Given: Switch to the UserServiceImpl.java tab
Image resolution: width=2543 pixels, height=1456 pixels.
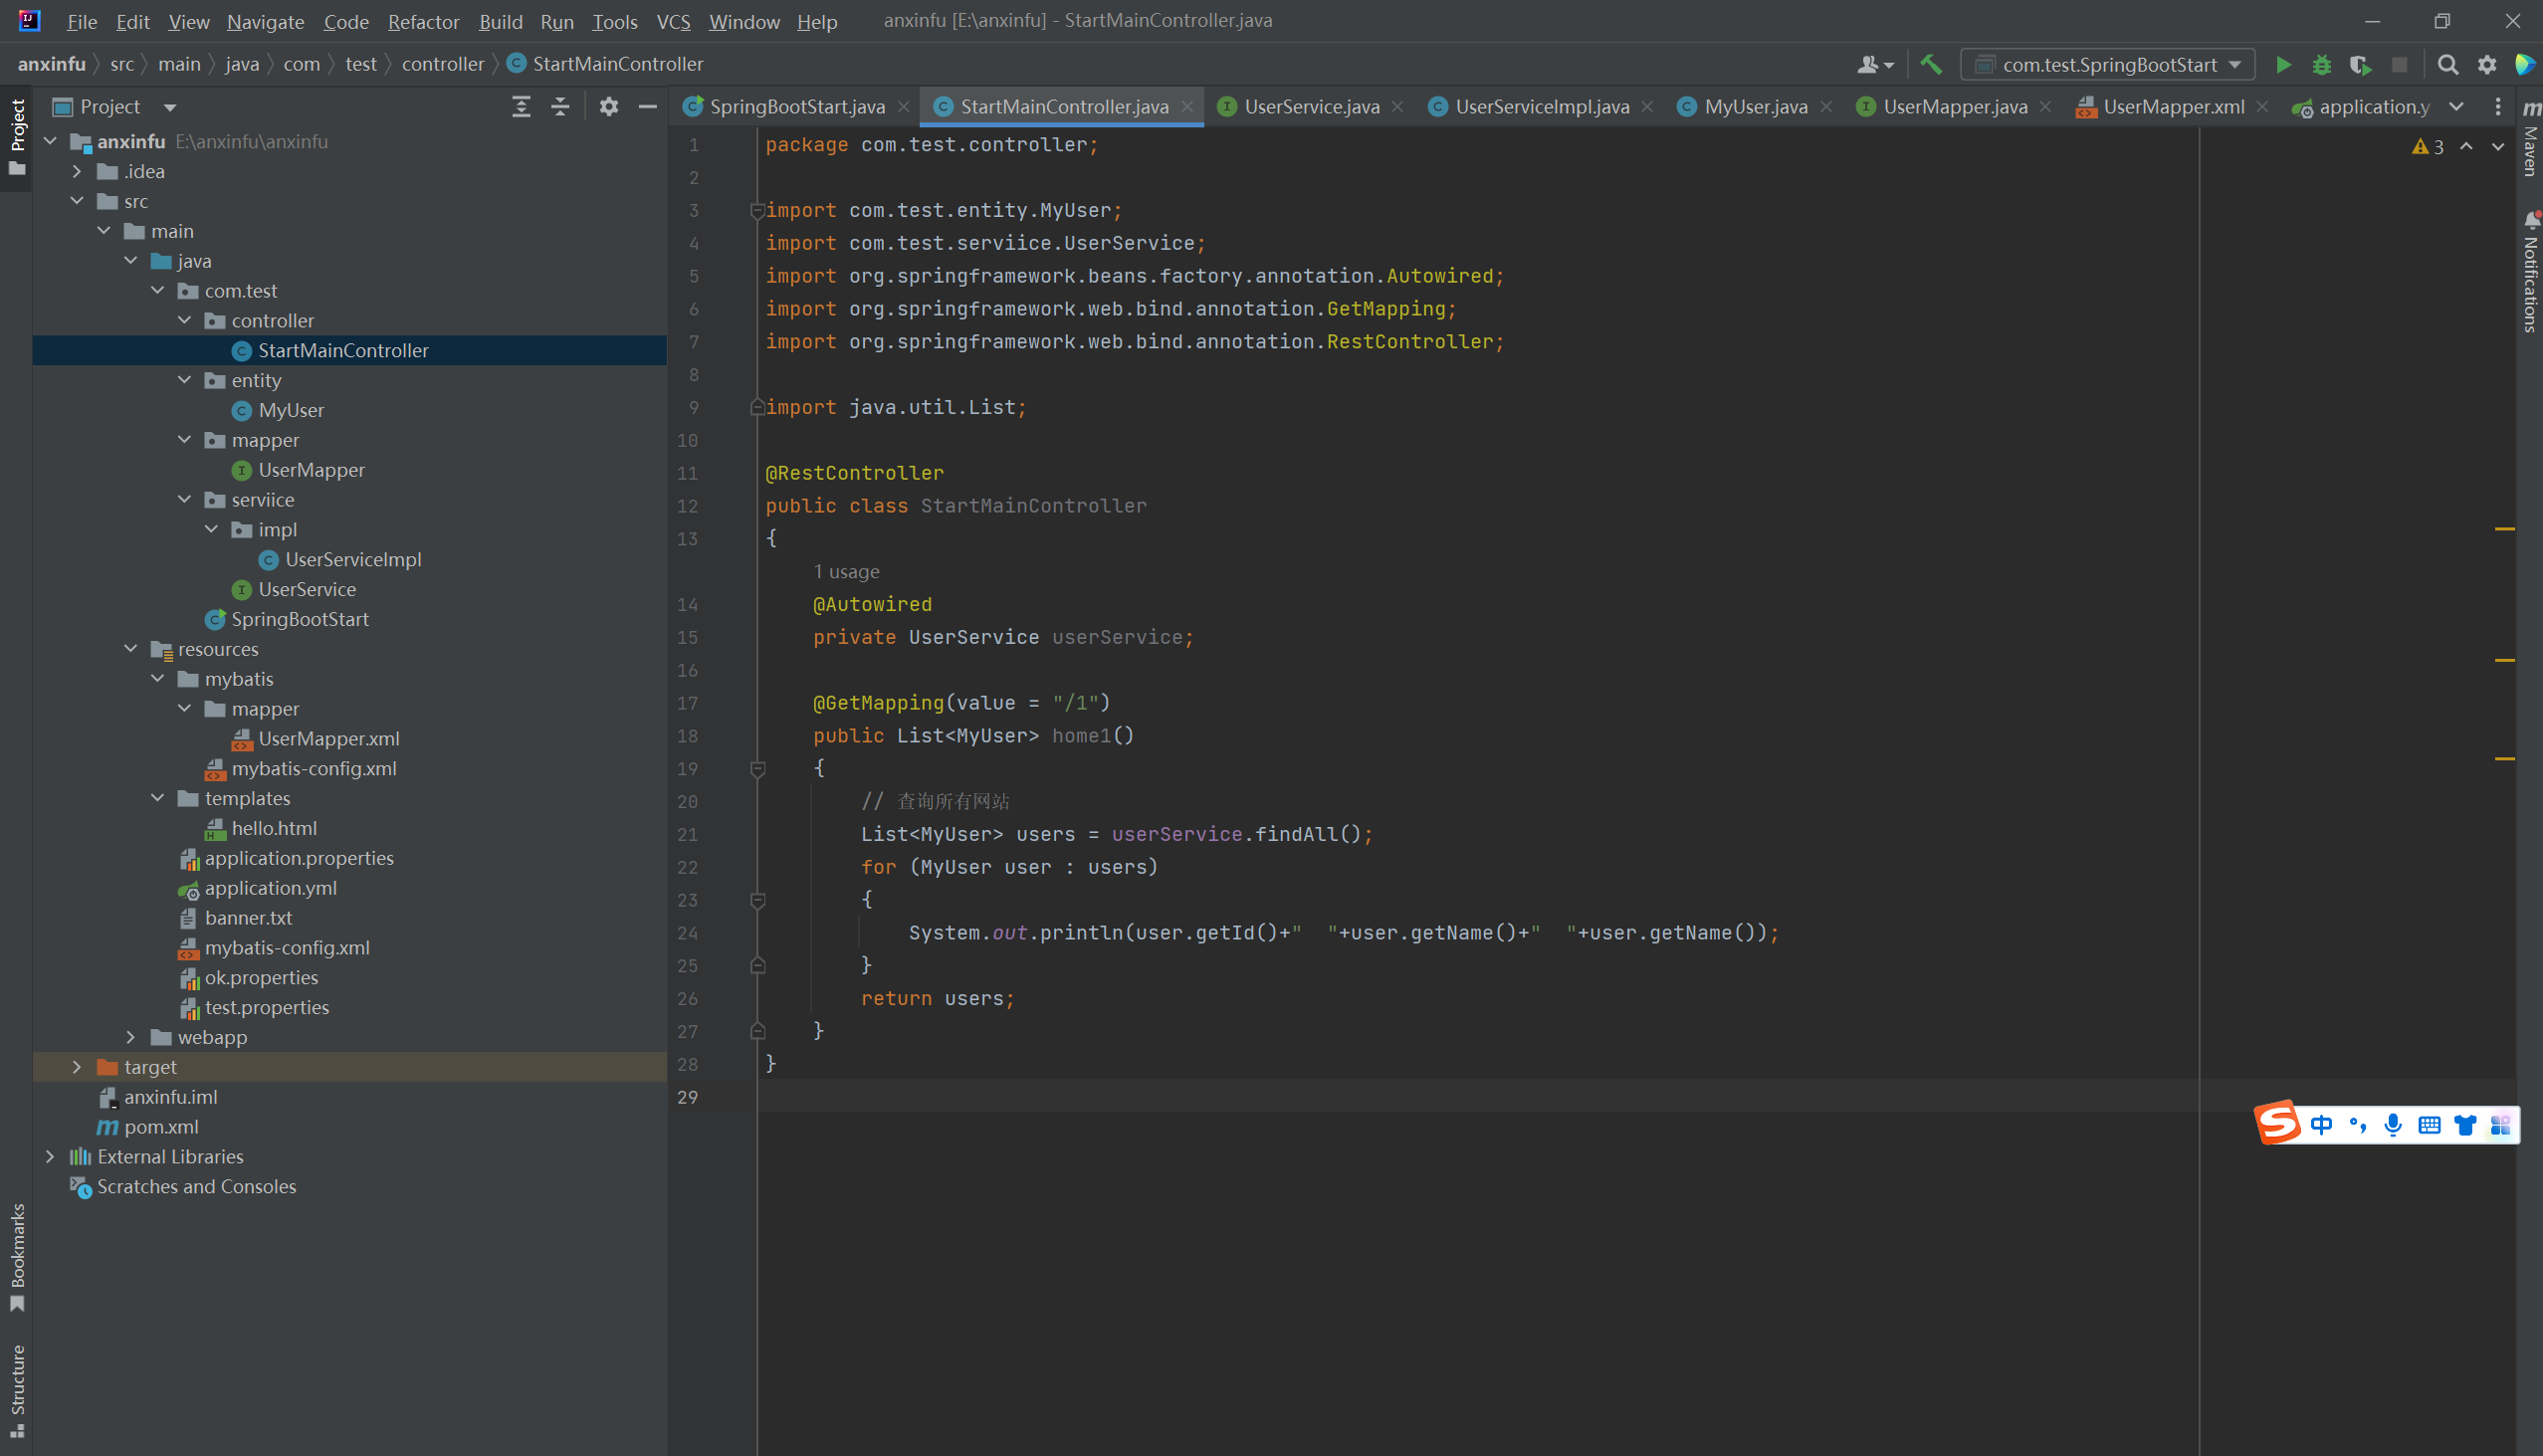Looking at the screenshot, I should (x=1541, y=107).
